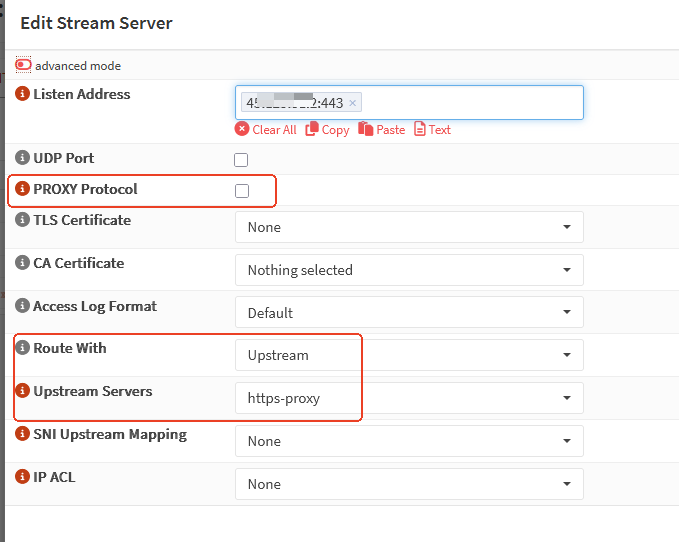Enable the UDP Port checkbox
The width and height of the screenshot is (679, 542).
241,160
